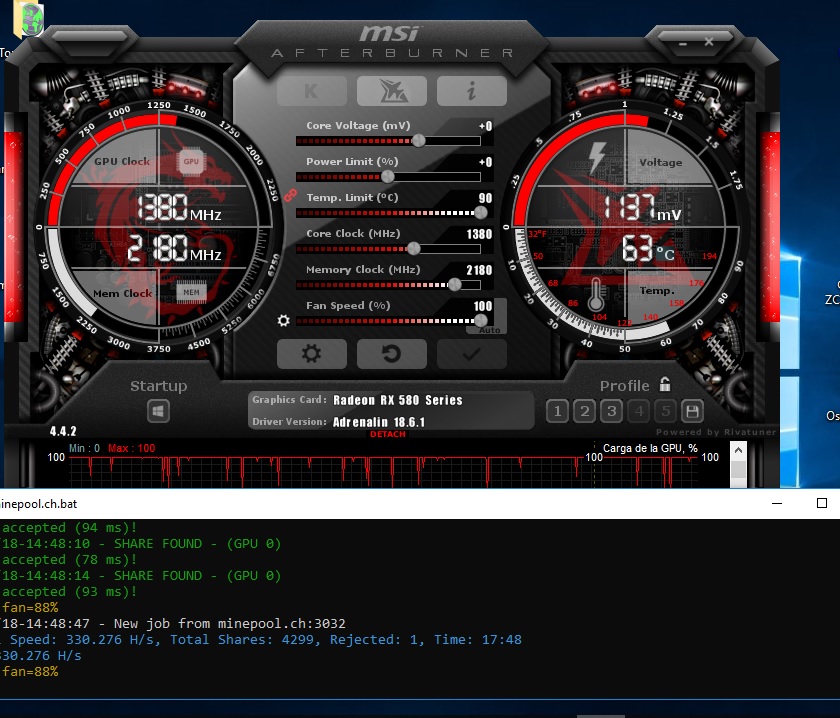Minimize the minepool.ch.bat console window
Viewport: 840px width, 718px height.
pyautogui.click(x=777, y=503)
